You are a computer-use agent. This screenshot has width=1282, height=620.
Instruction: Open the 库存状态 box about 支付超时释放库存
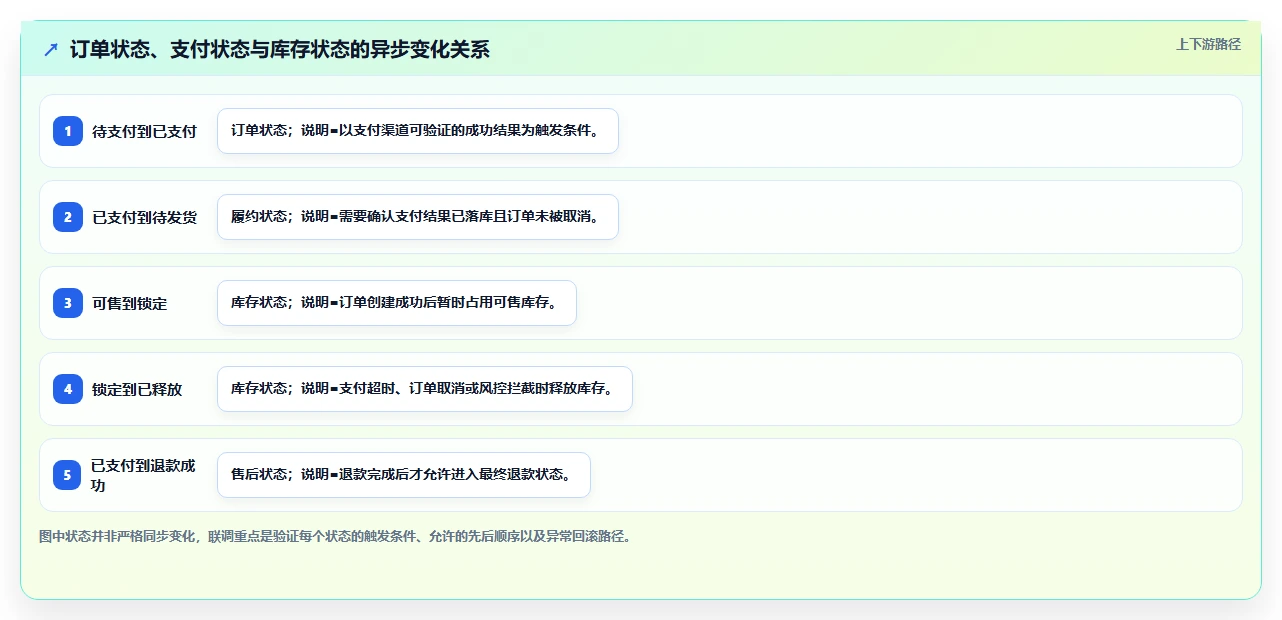(425, 389)
